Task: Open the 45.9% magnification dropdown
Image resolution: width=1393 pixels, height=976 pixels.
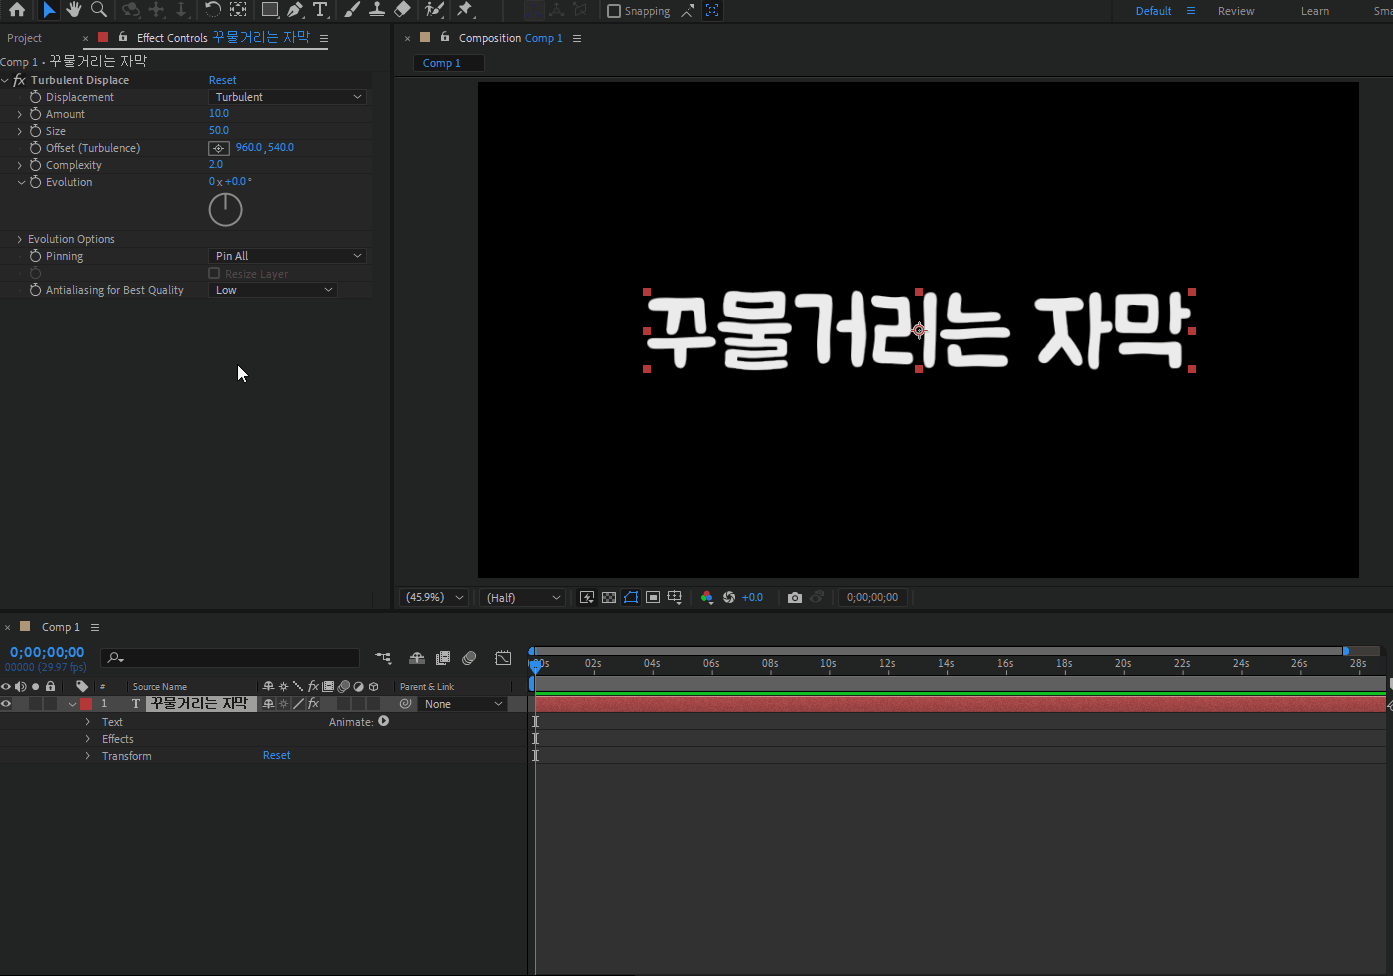Action: pyautogui.click(x=434, y=597)
